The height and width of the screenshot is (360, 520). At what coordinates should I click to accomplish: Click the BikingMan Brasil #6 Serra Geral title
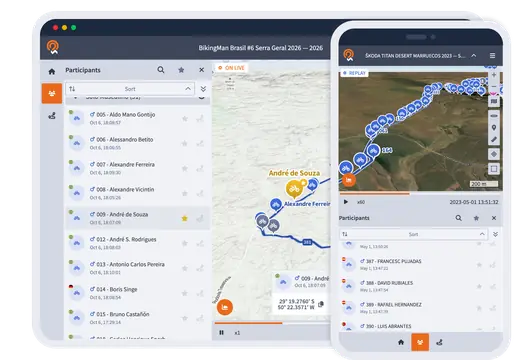pyautogui.click(x=261, y=48)
